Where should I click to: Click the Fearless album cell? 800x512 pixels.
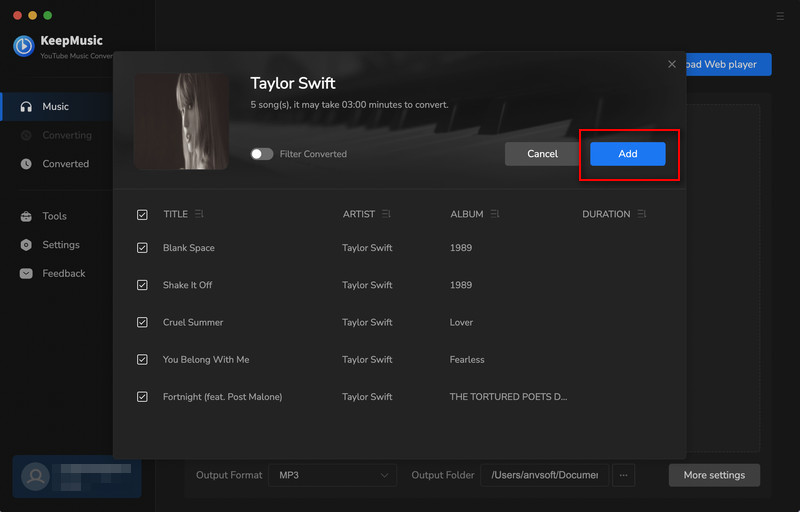467,360
